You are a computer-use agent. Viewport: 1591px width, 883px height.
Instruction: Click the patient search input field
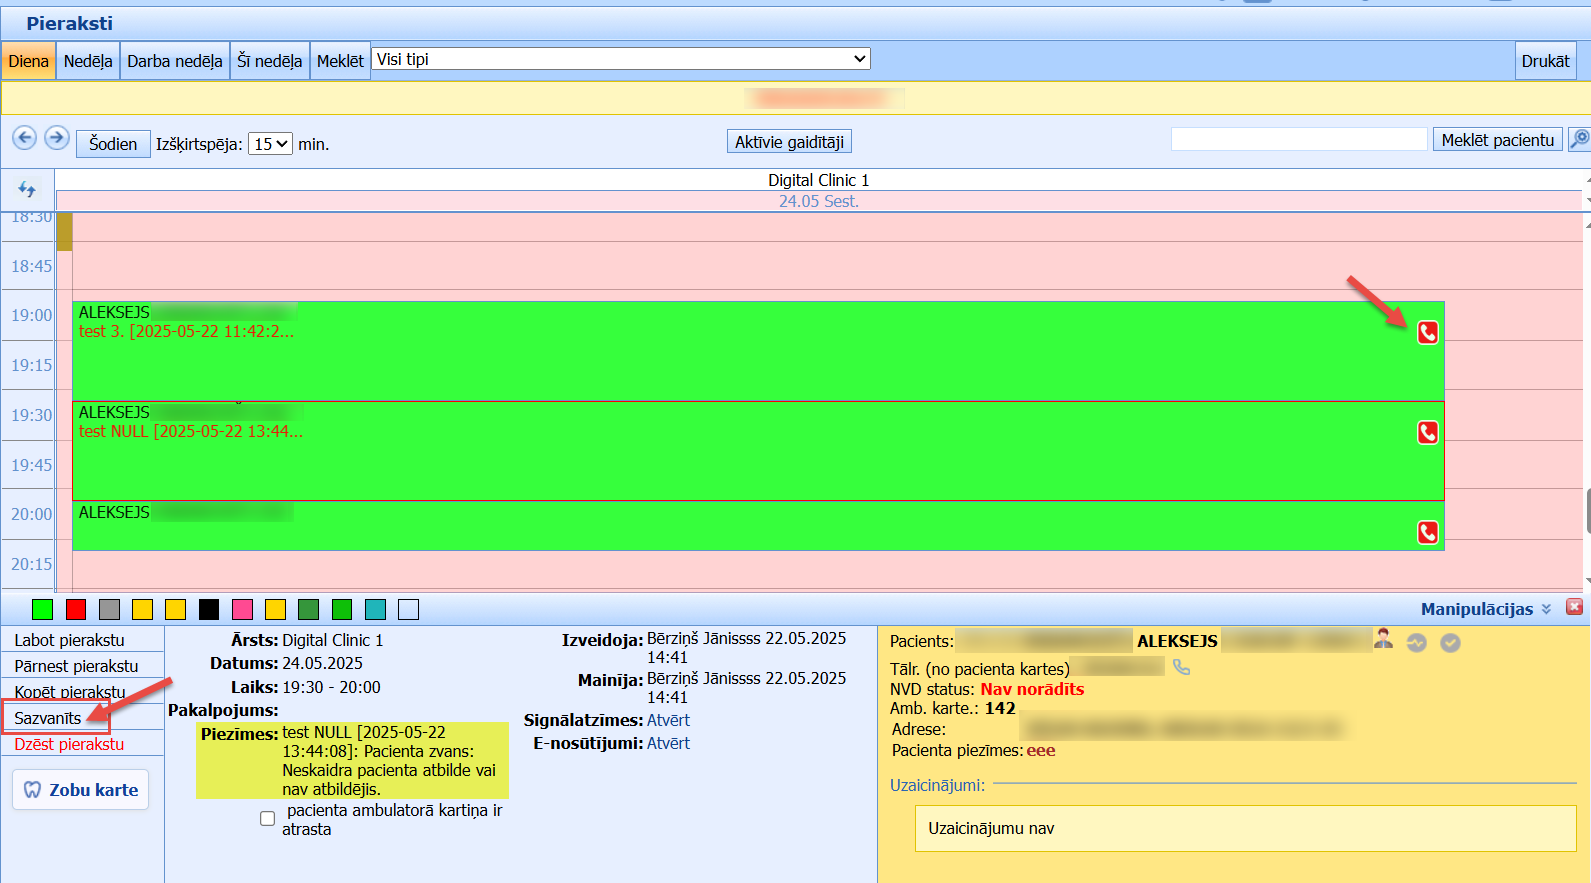[x=1299, y=139]
